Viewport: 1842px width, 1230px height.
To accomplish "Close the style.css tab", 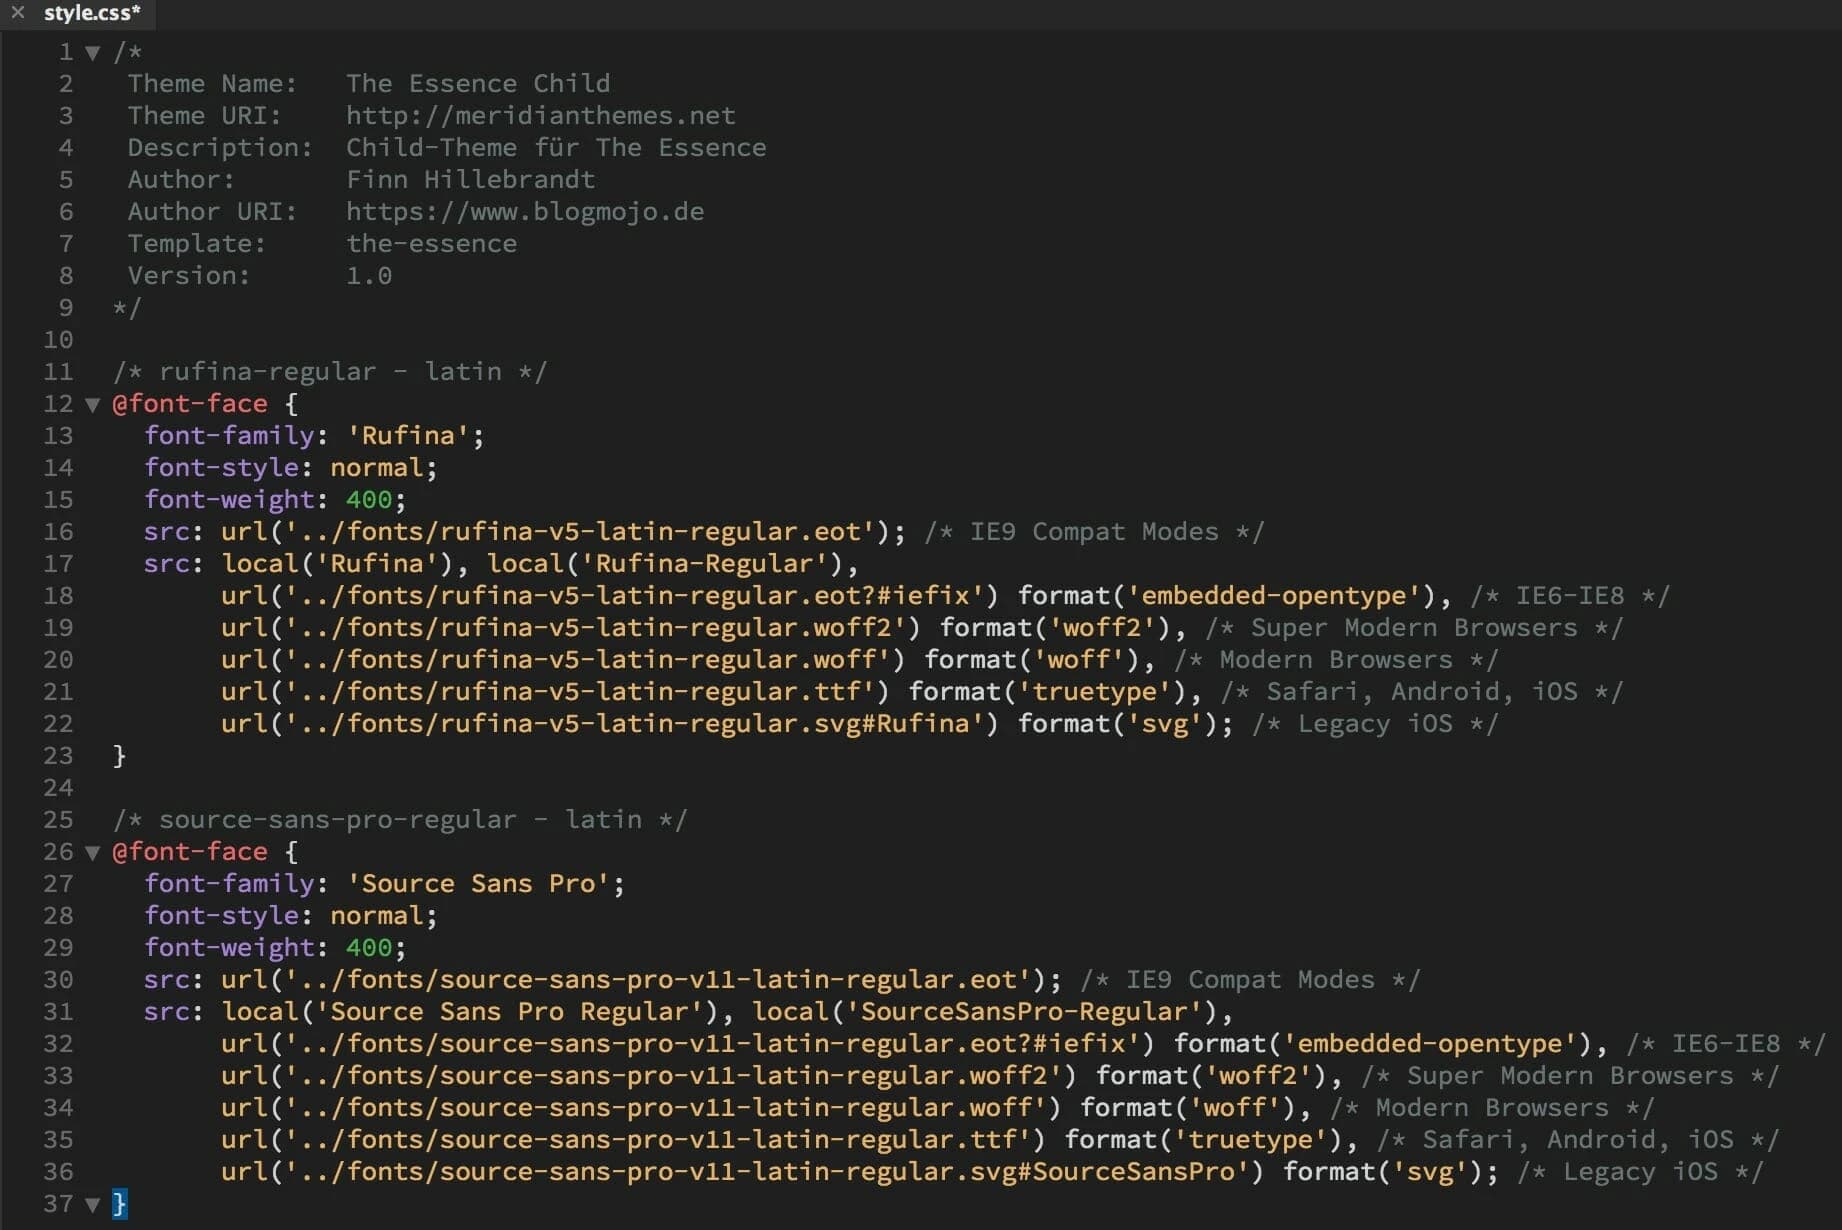I will click(16, 14).
